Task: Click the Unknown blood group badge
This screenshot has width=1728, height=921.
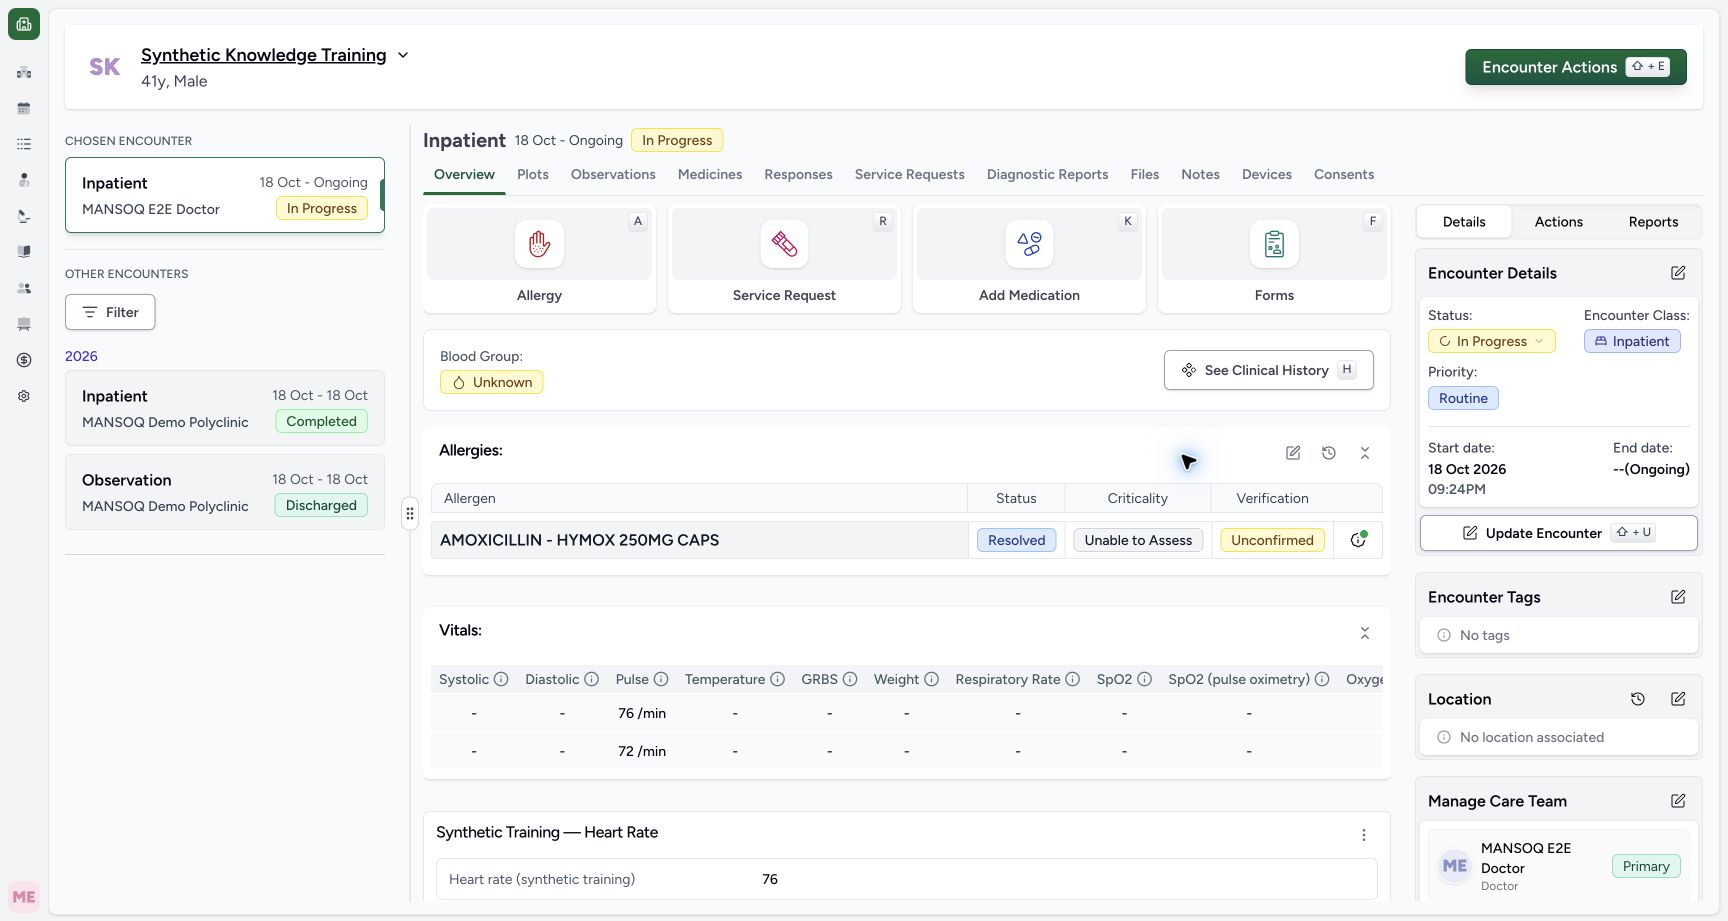Action: tap(491, 382)
